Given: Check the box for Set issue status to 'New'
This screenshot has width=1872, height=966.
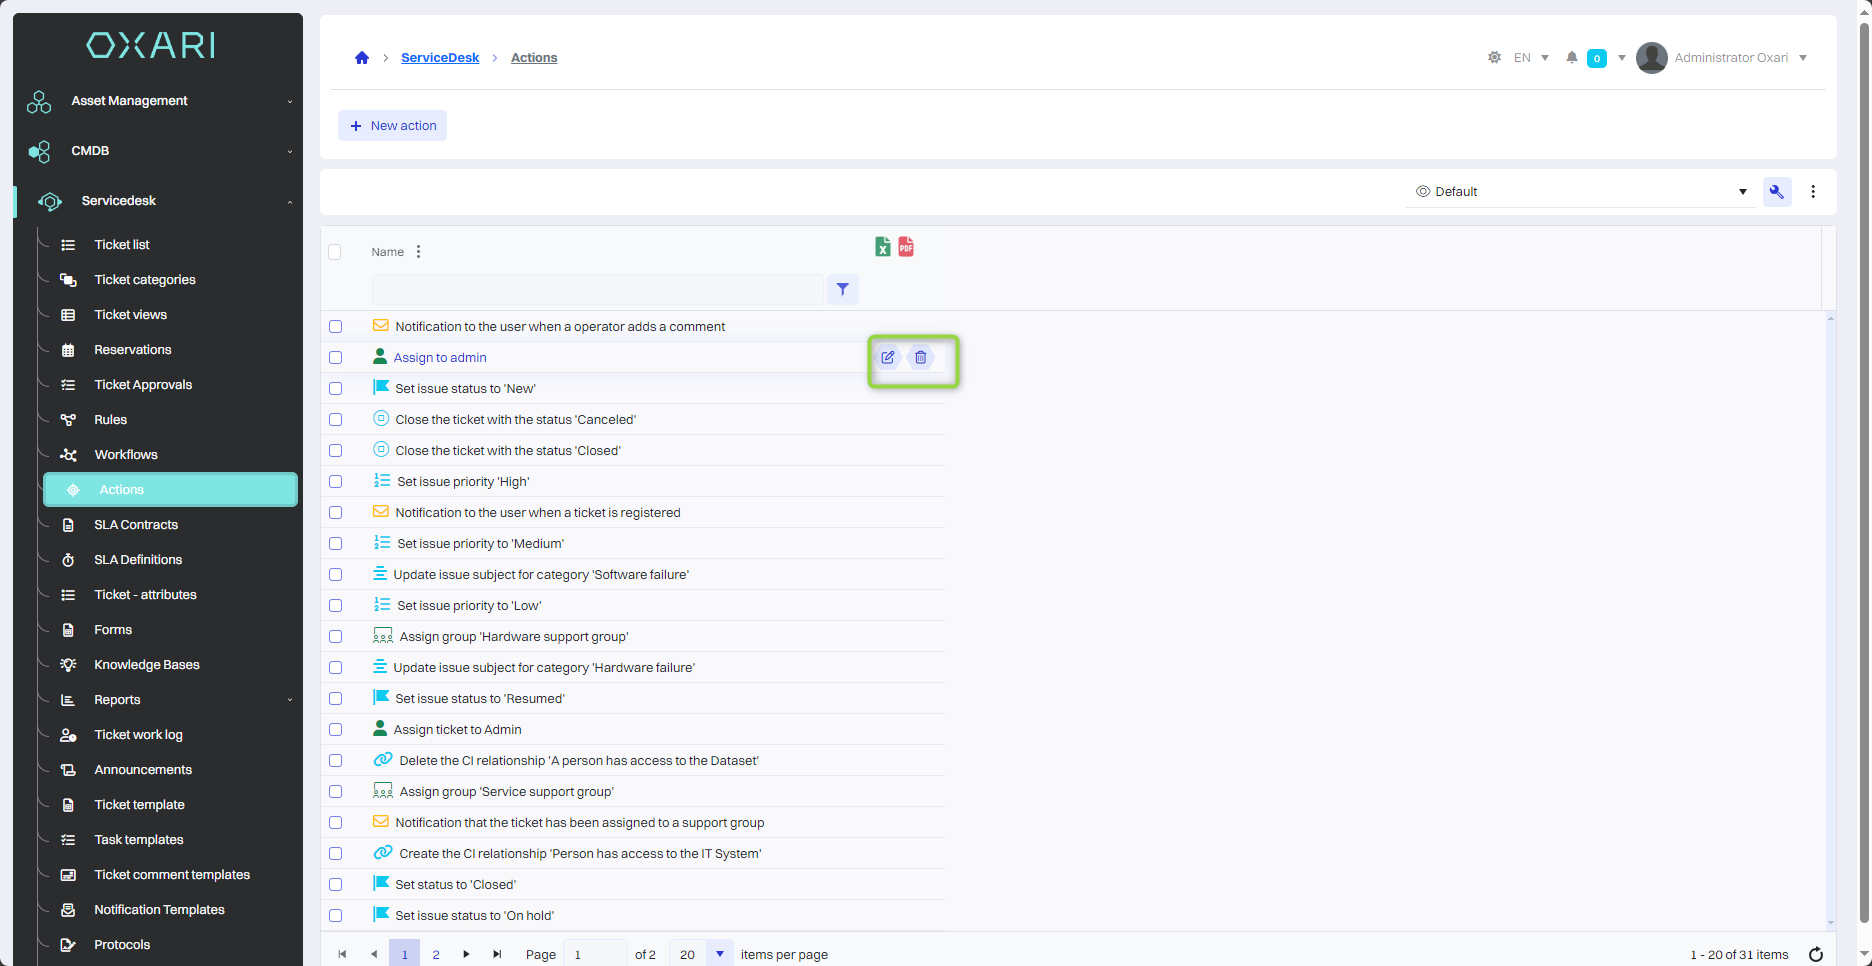Looking at the screenshot, I should point(336,389).
